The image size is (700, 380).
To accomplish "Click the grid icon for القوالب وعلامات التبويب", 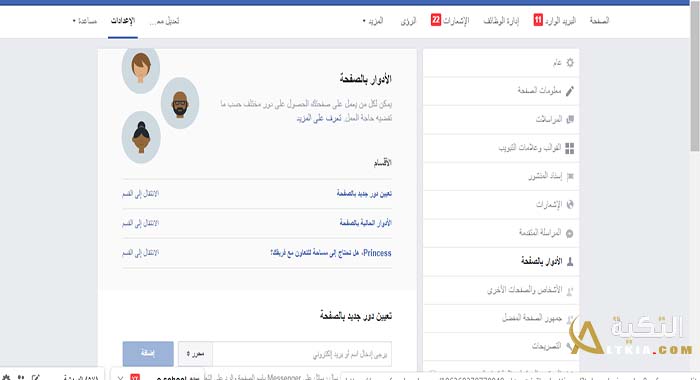I will pos(570,148).
